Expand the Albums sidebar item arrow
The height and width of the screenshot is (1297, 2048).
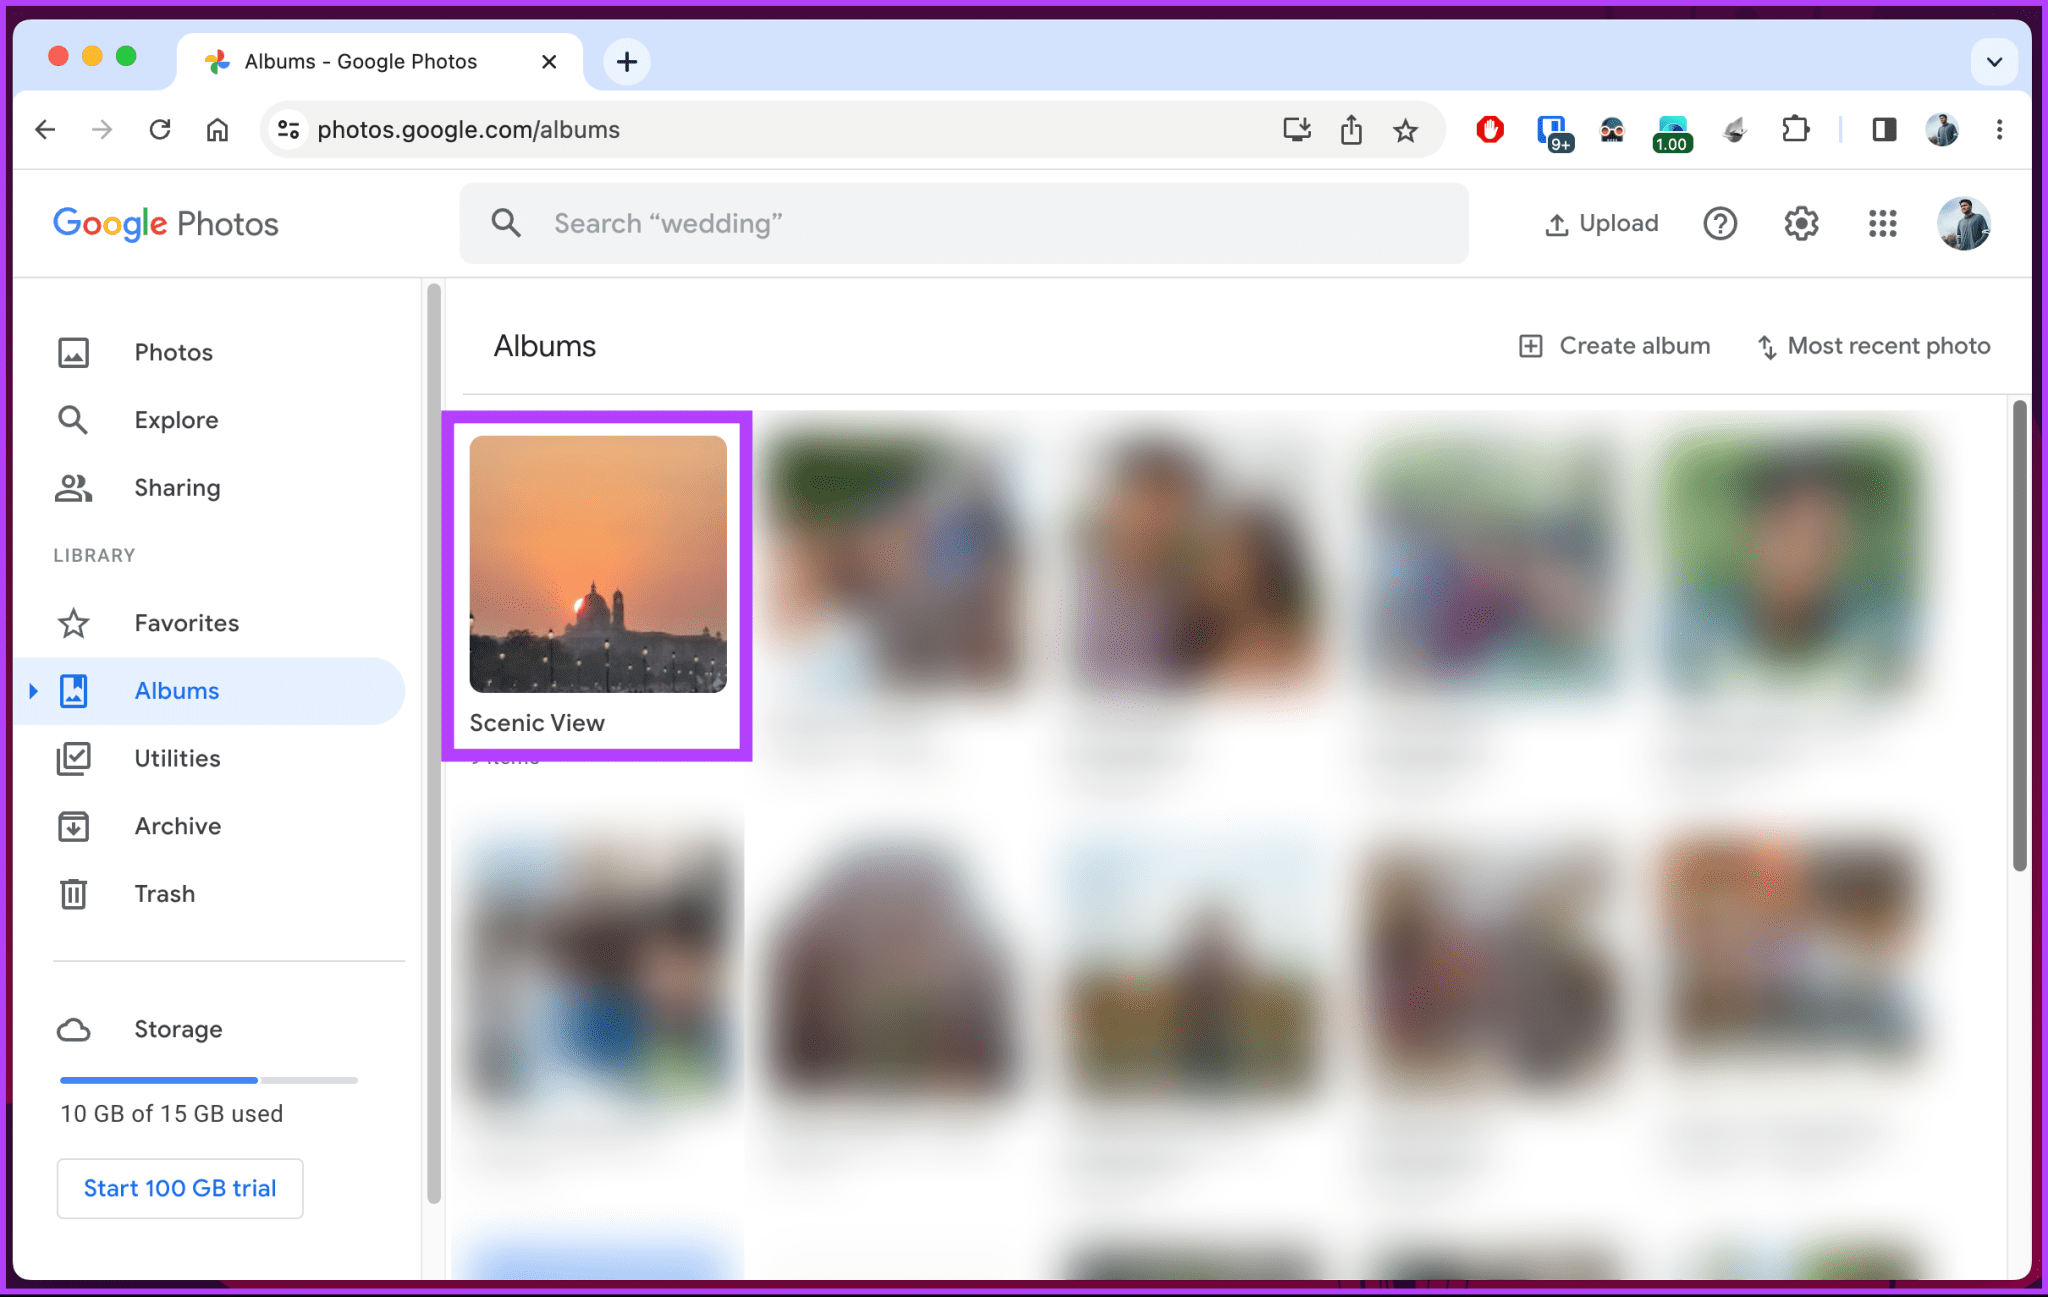33,690
